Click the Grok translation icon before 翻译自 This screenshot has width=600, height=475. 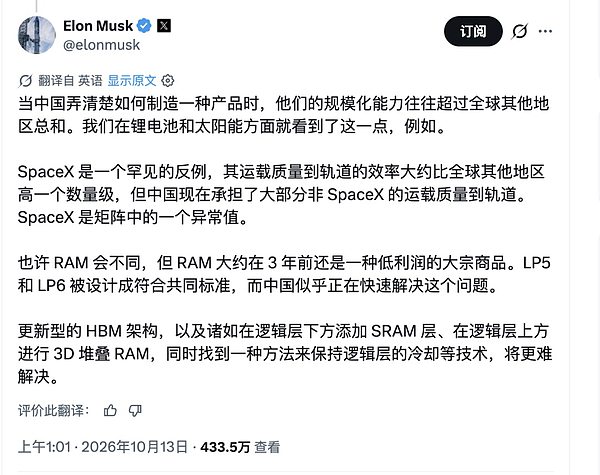tap(25, 81)
